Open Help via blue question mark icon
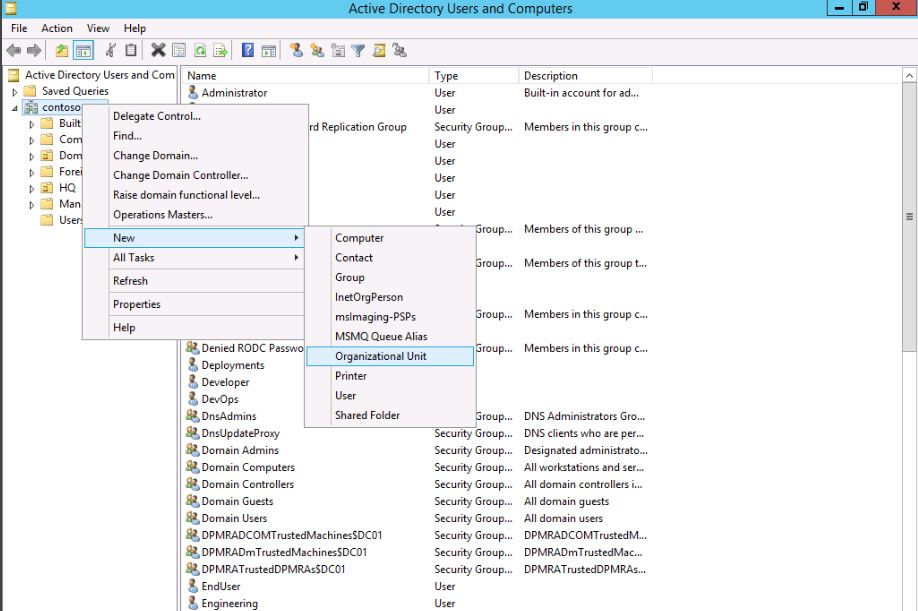The height and width of the screenshot is (611, 918). [246, 51]
